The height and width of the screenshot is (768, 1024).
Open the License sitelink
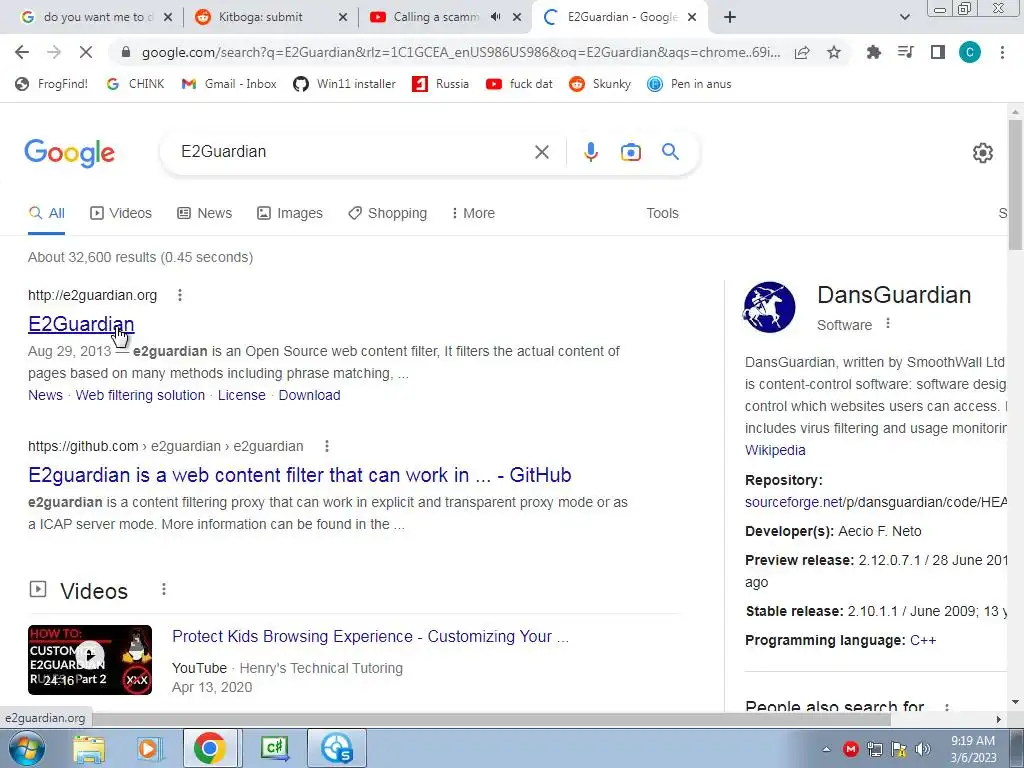tap(242, 395)
